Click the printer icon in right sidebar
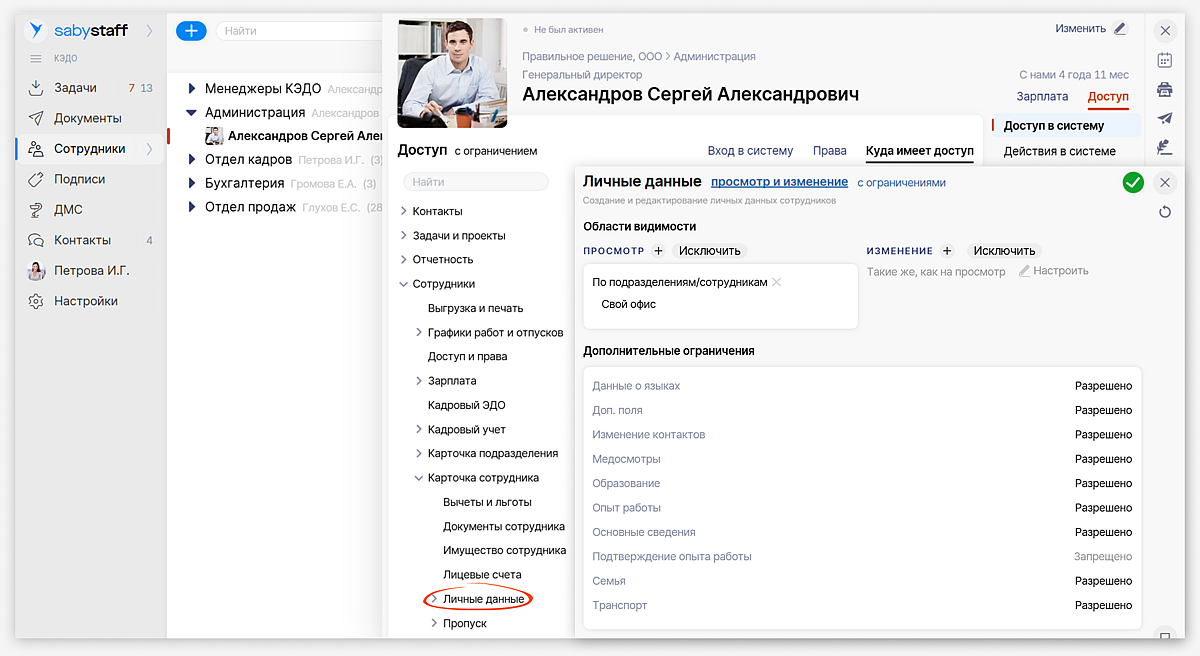 point(1165,89)
